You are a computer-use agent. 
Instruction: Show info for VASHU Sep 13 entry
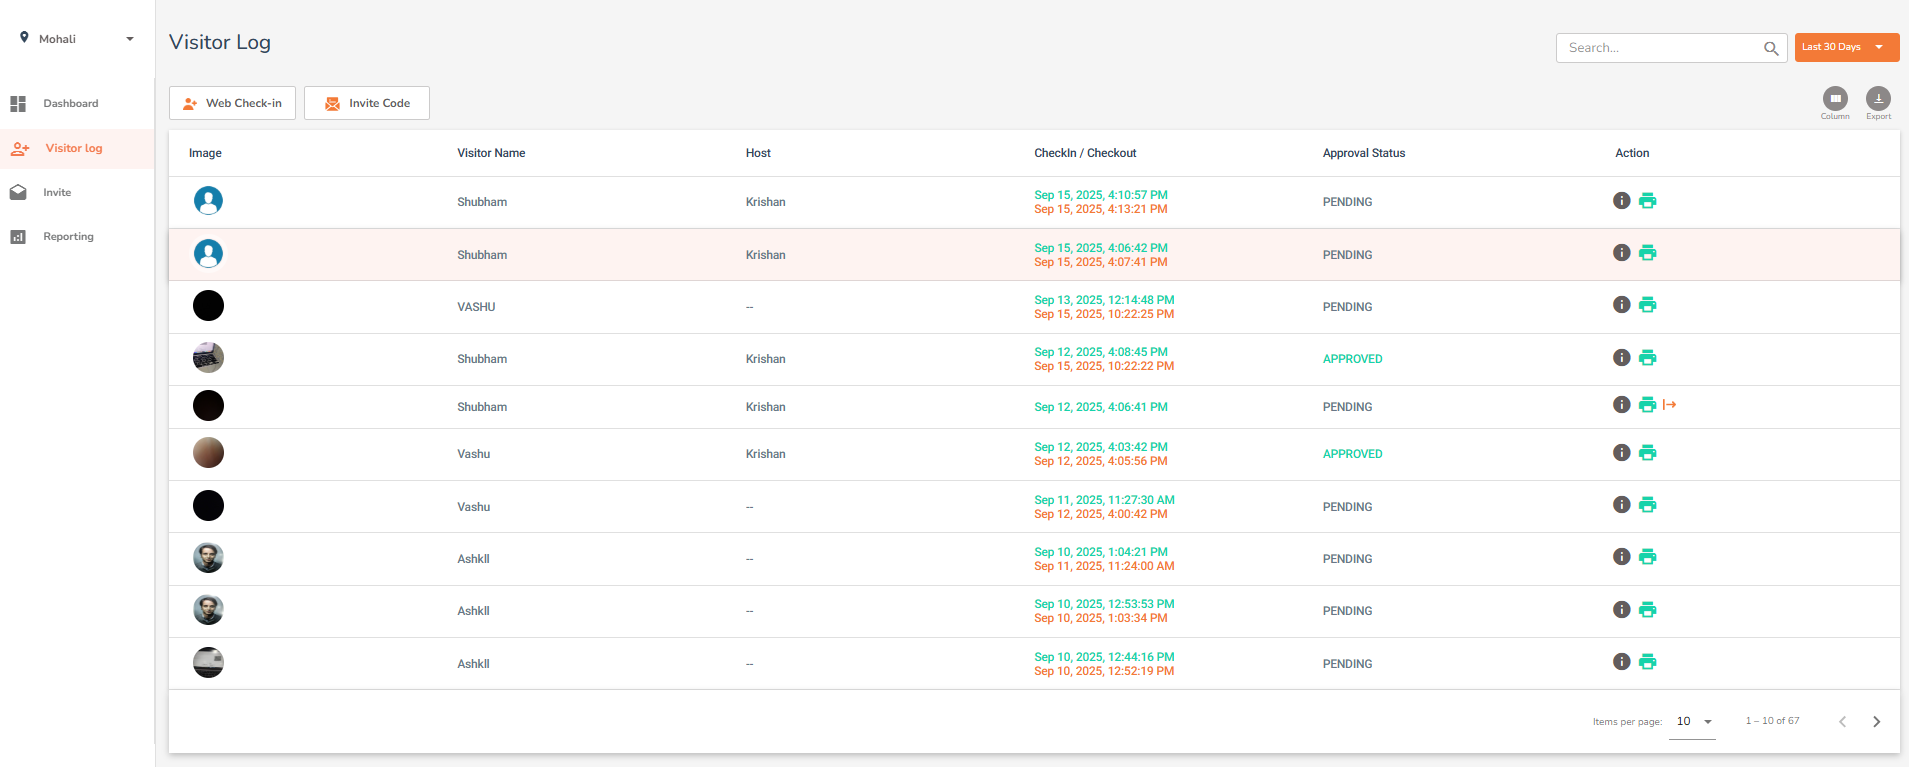(1622, 304)
